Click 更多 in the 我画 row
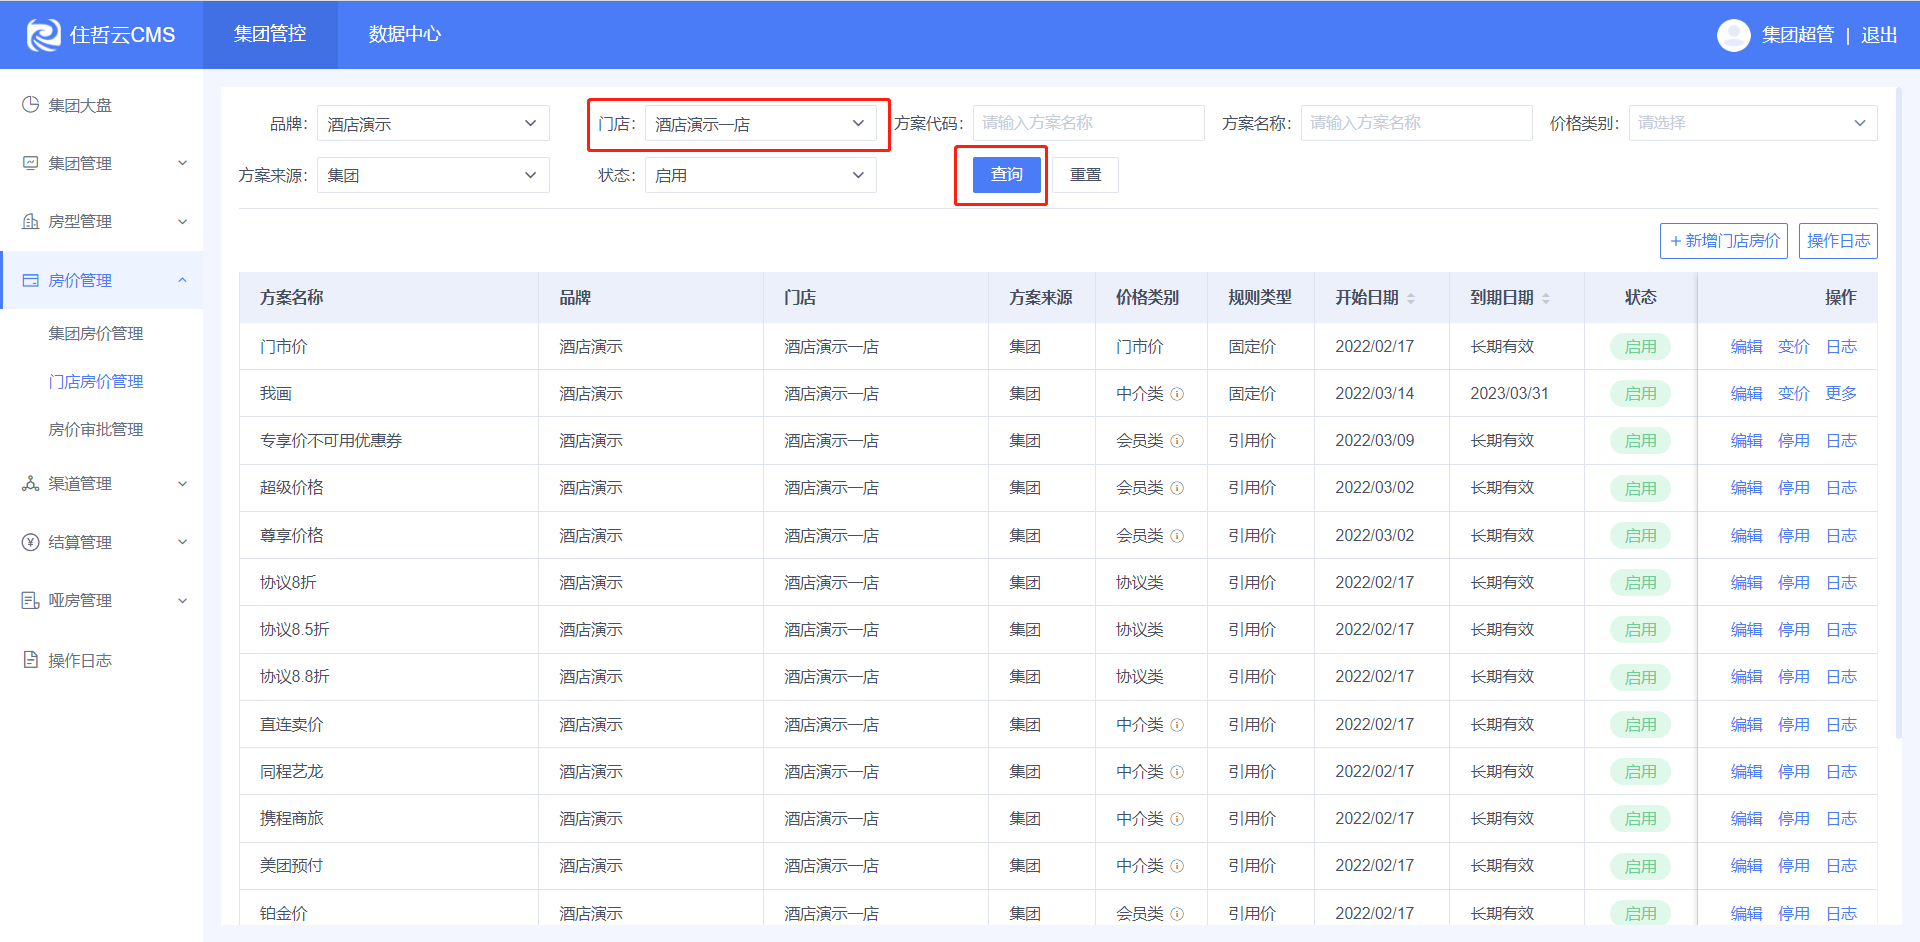1920x942 pixels. point(1841,394)
